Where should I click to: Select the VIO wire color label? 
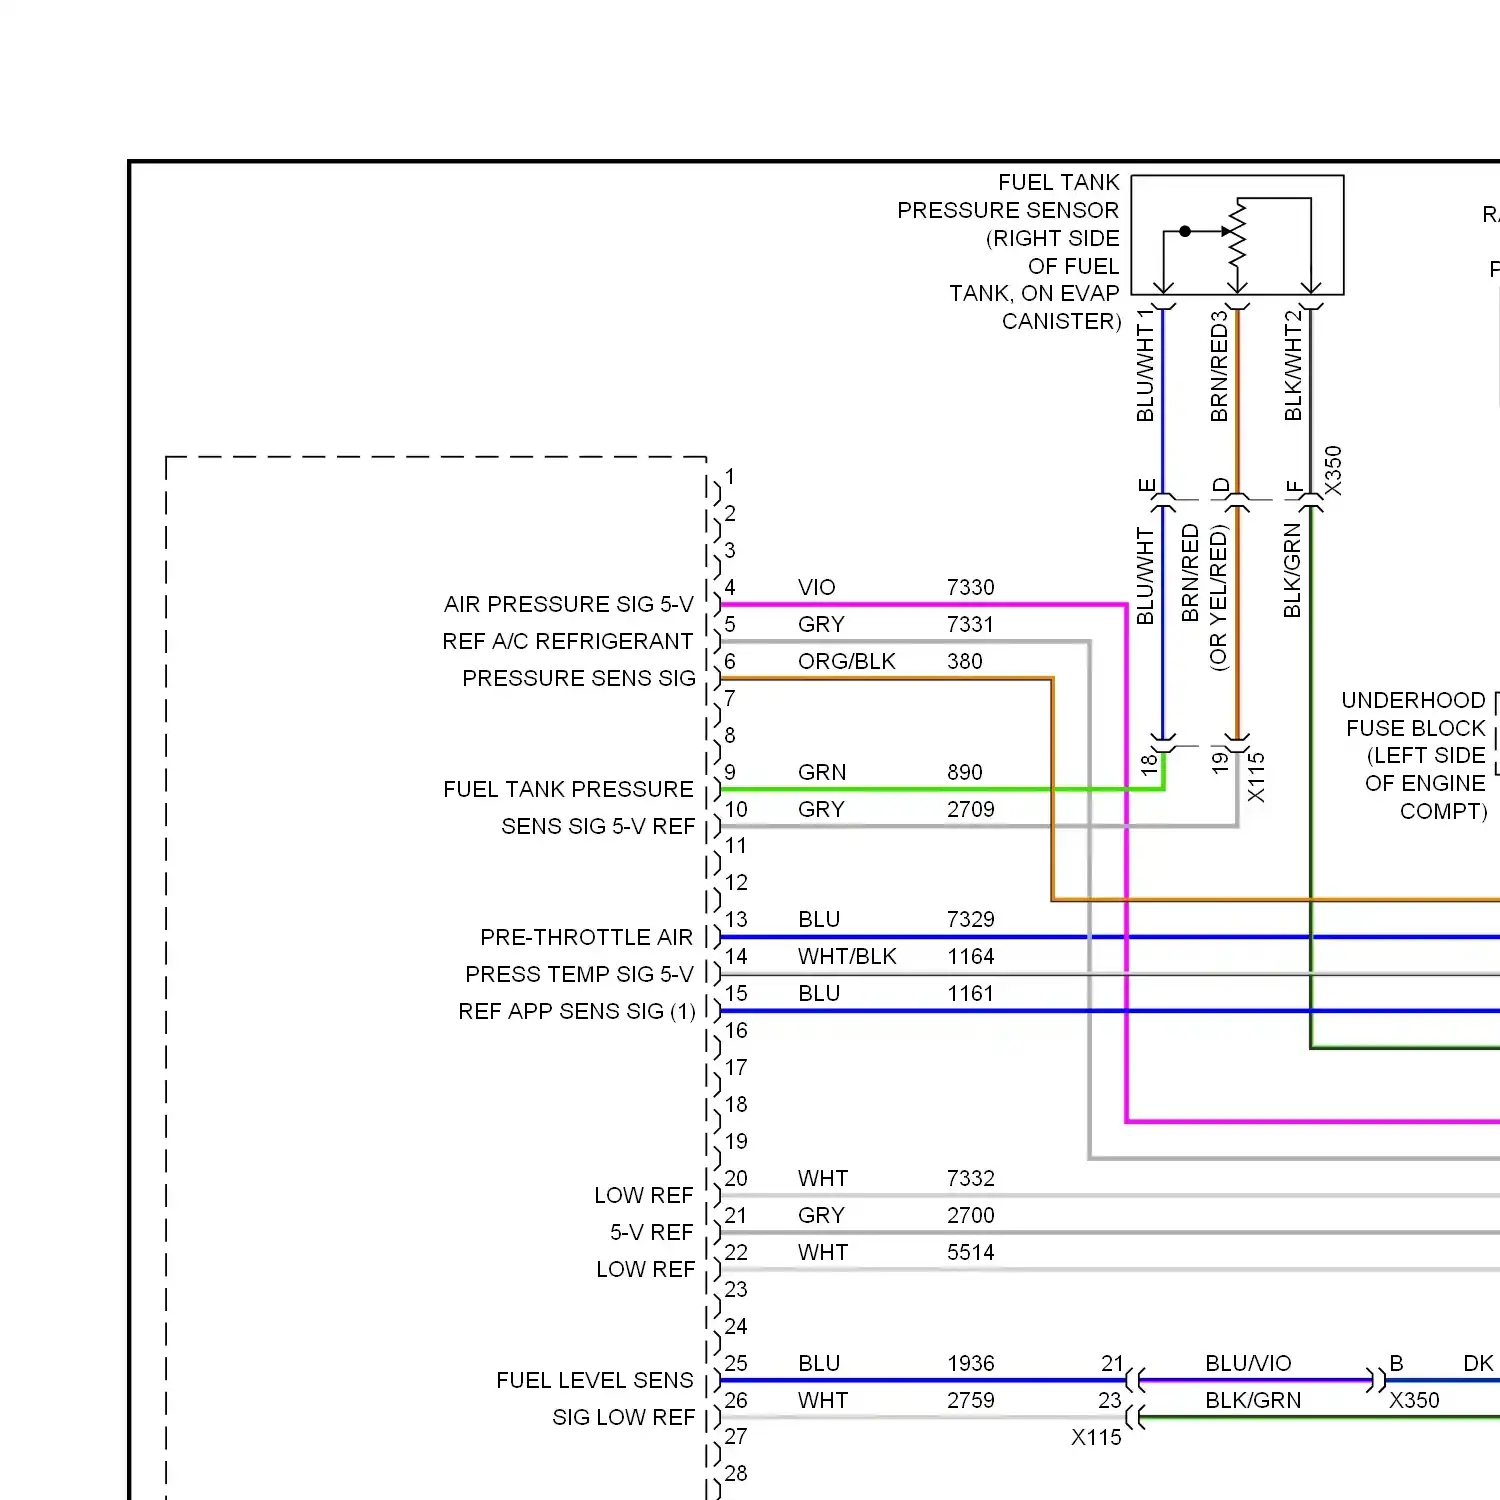[x=816, y=587]
